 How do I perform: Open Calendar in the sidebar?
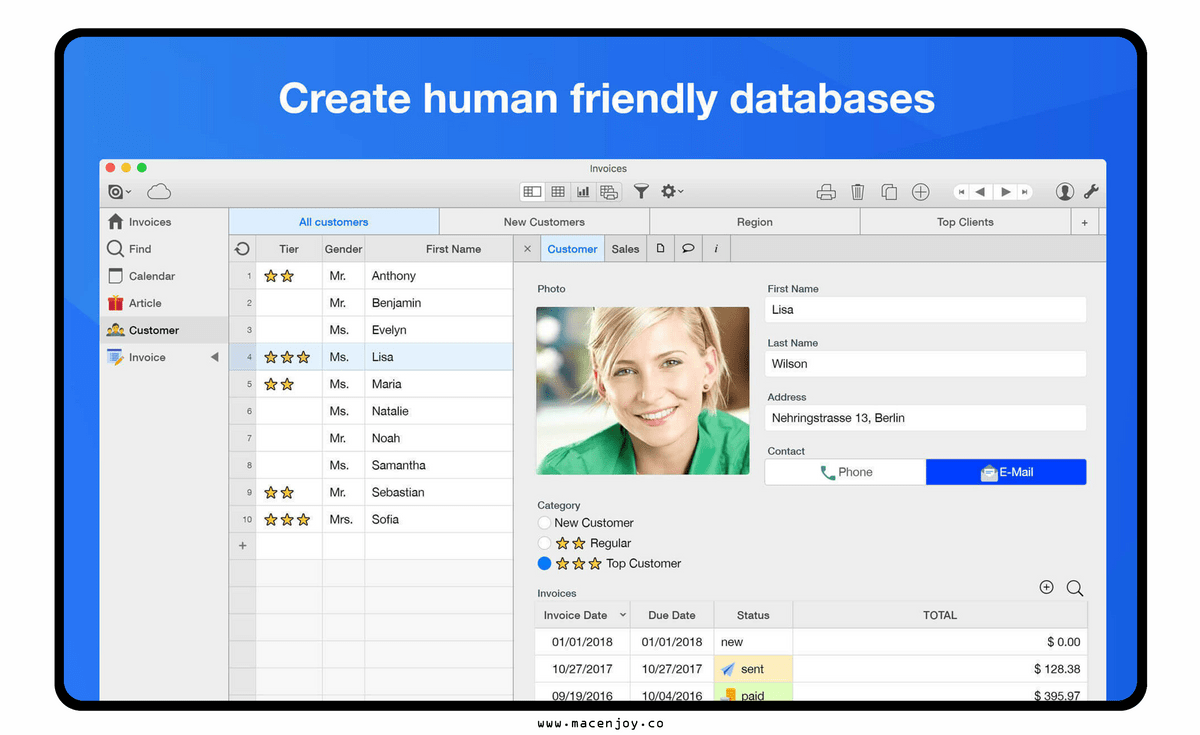coord(164,276)
